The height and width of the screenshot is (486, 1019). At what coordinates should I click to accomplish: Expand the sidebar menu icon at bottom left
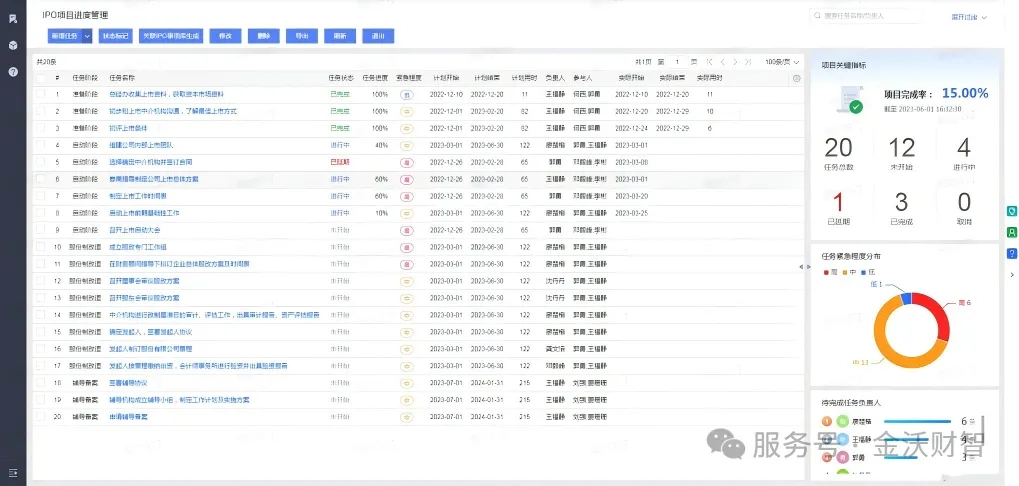pos(12,472)
